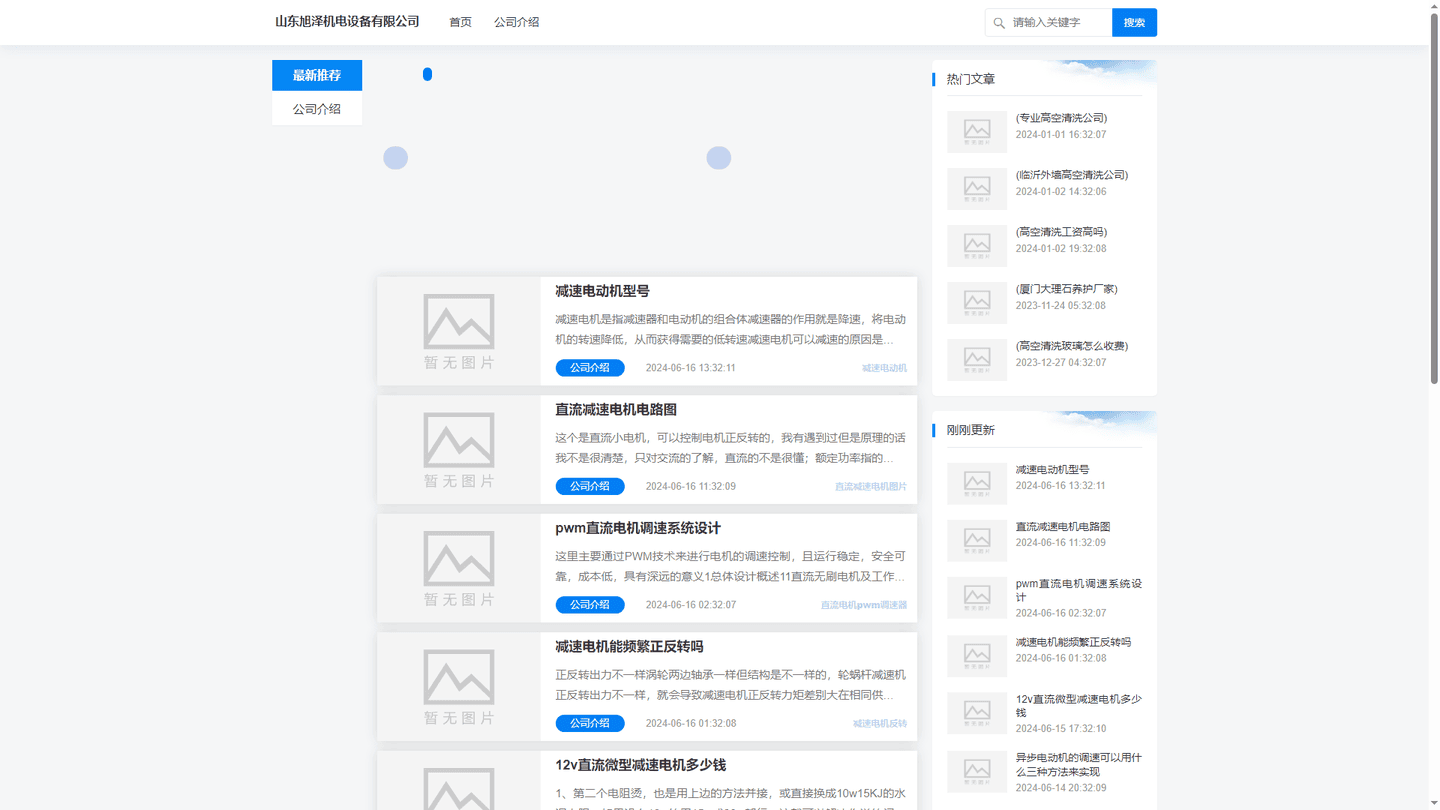The width and height of the screenshot is (1440, 810).
Task: Click the carousel indicator dot
Action: [427, 74]
